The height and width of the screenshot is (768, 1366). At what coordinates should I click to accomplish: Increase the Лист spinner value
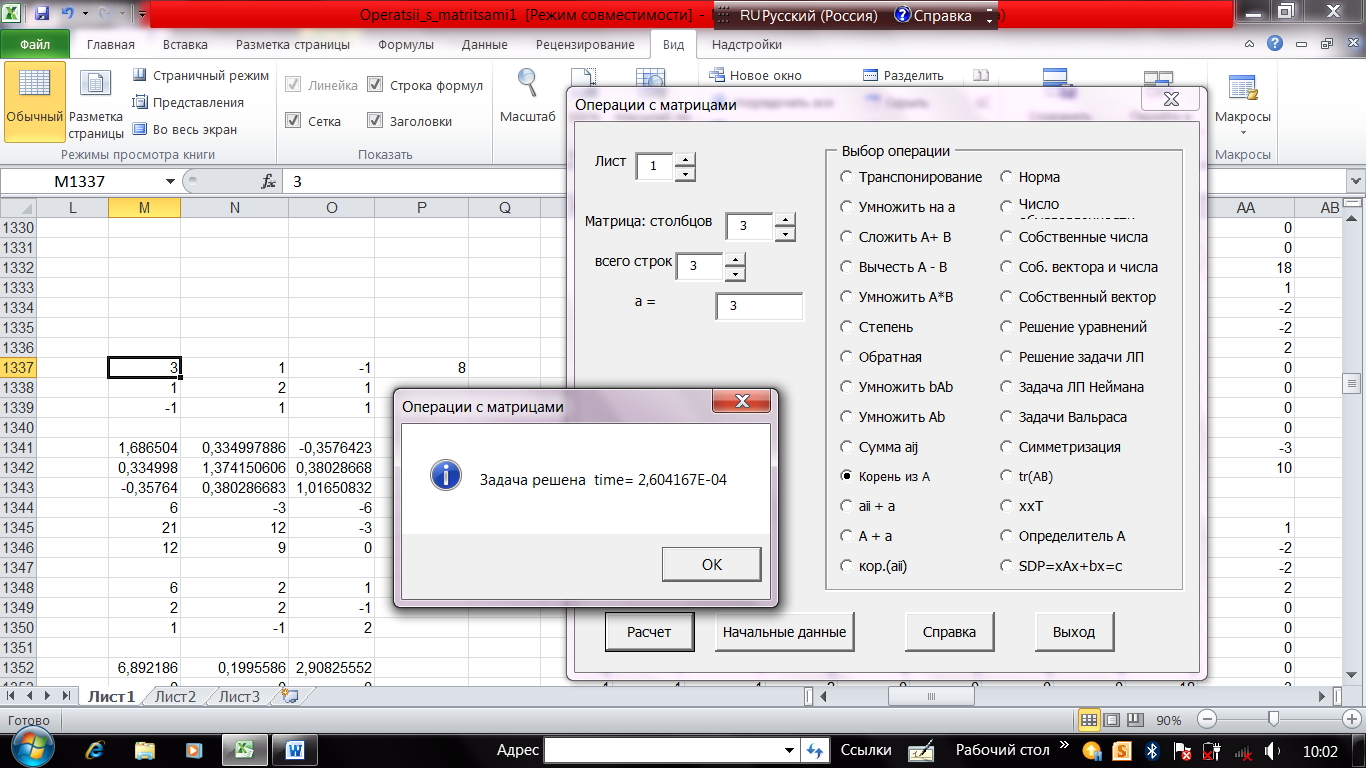(x=685, y=158)
